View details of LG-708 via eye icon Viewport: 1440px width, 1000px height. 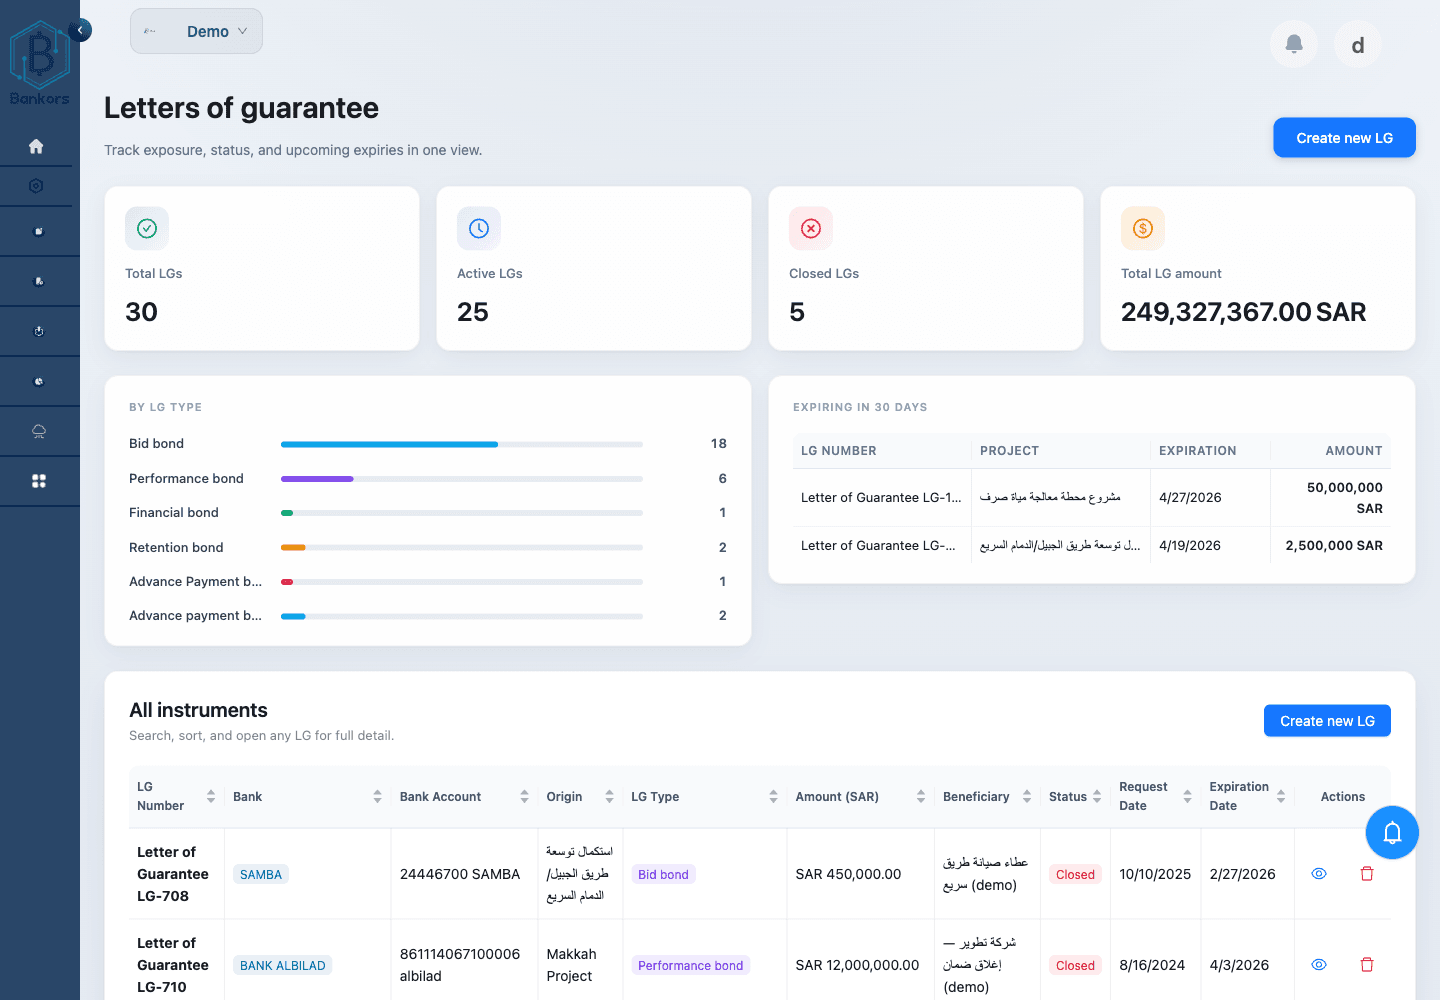1318,873
